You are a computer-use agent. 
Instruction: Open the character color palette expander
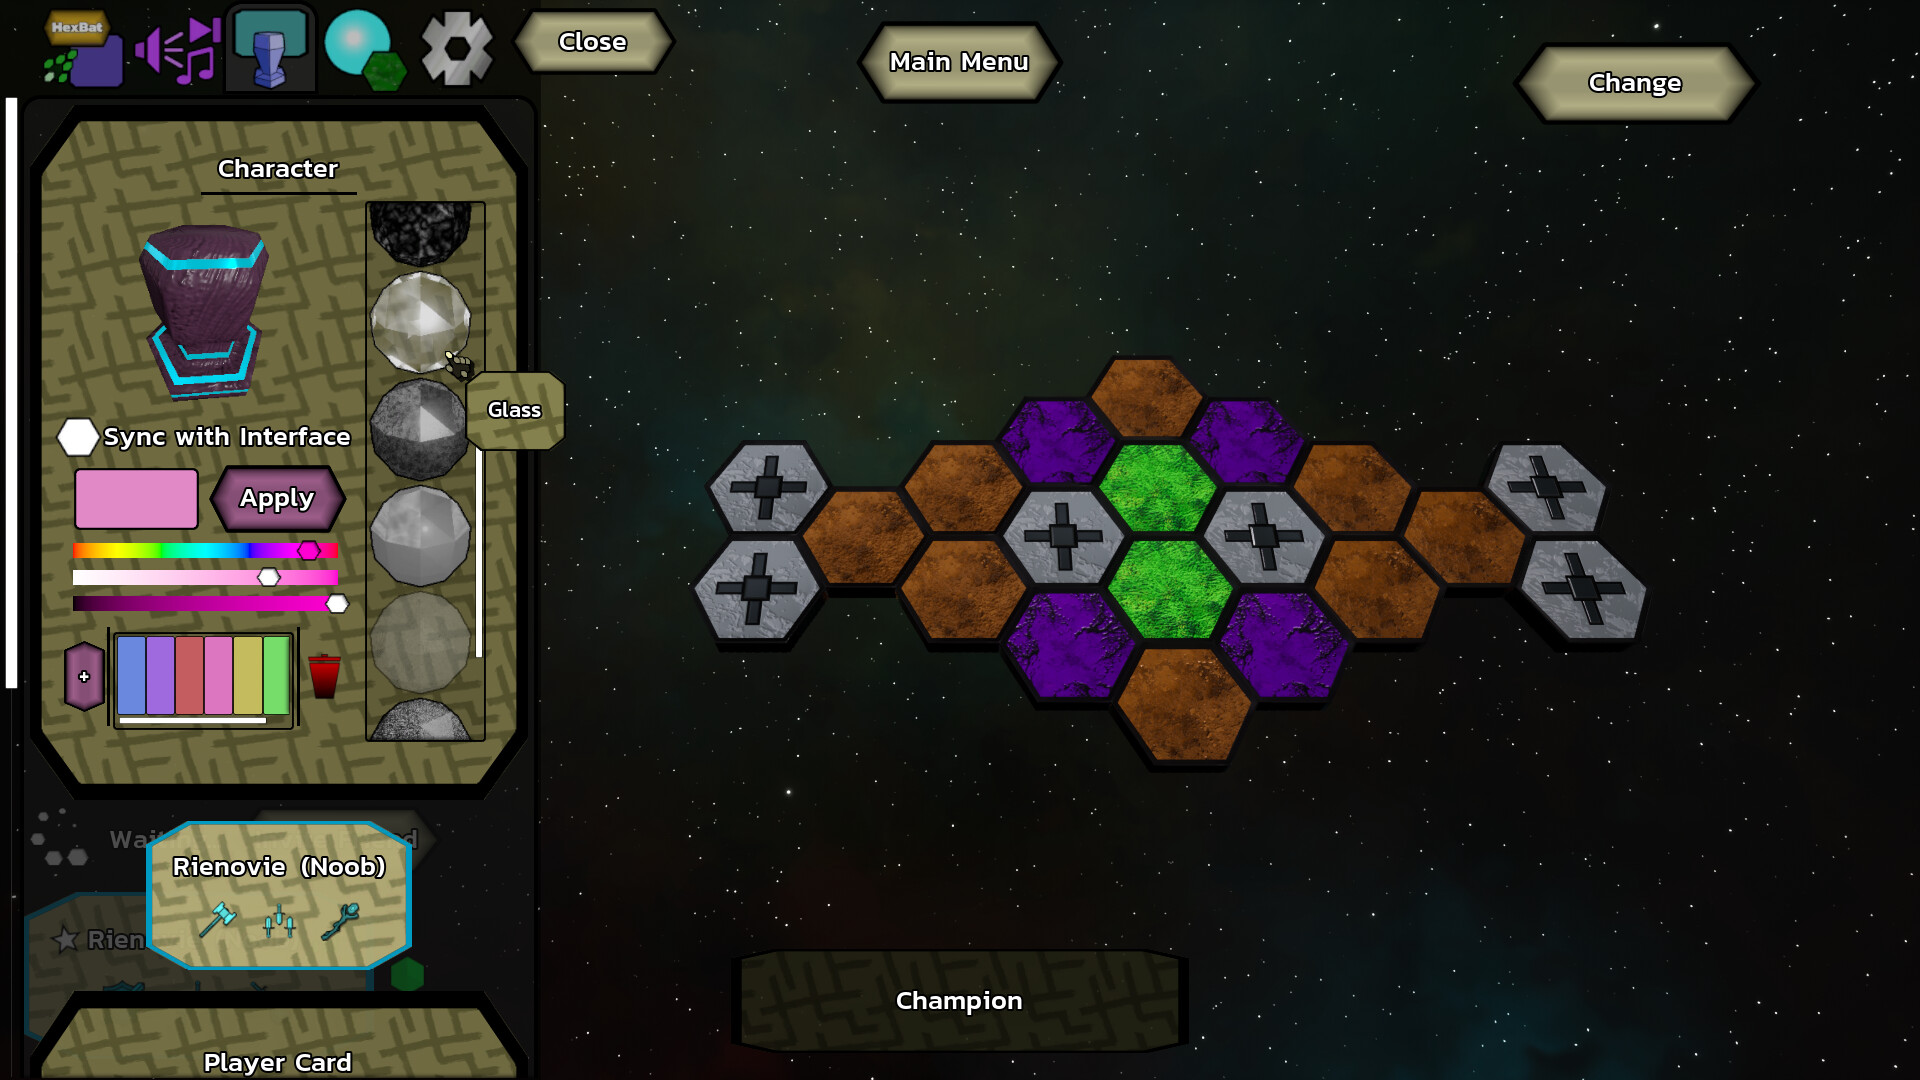point(84,675)
